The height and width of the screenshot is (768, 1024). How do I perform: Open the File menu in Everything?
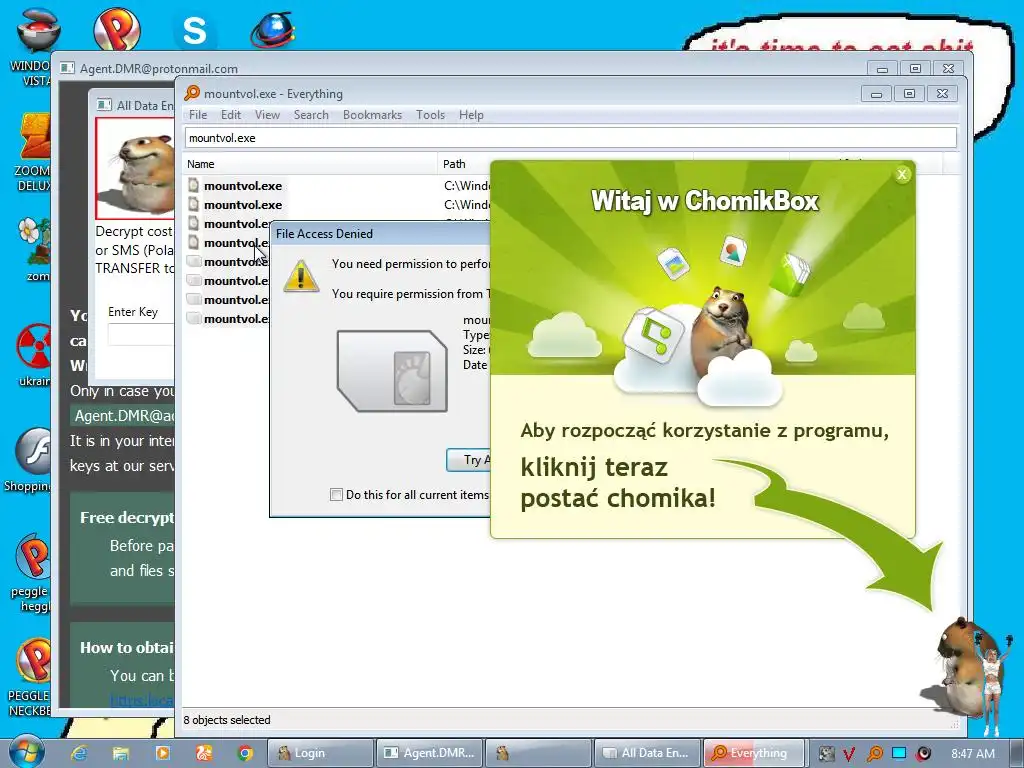pos(198,115)
